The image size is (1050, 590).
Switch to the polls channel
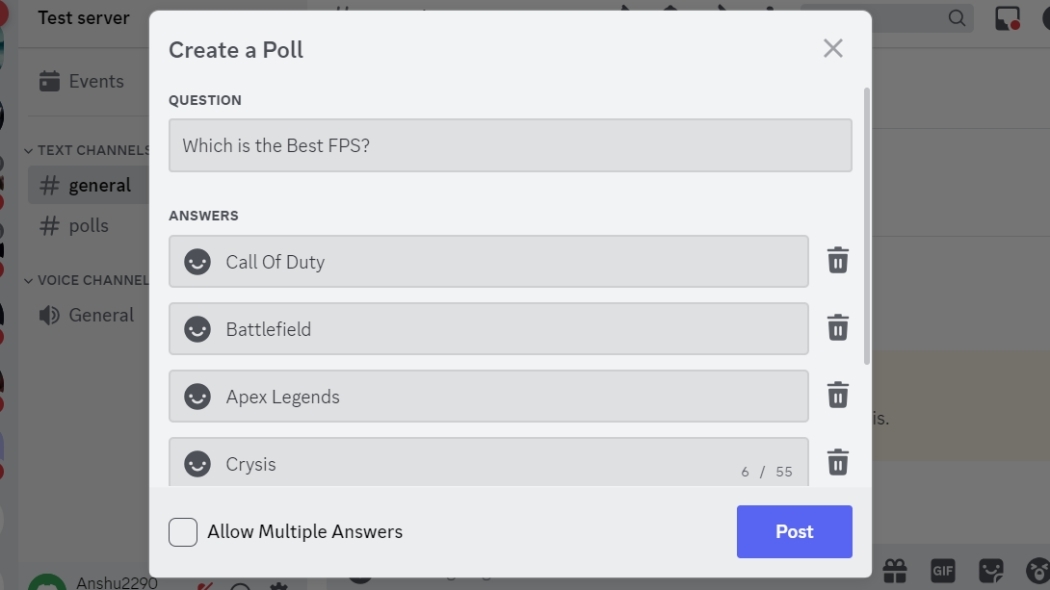tap(89, 225)
